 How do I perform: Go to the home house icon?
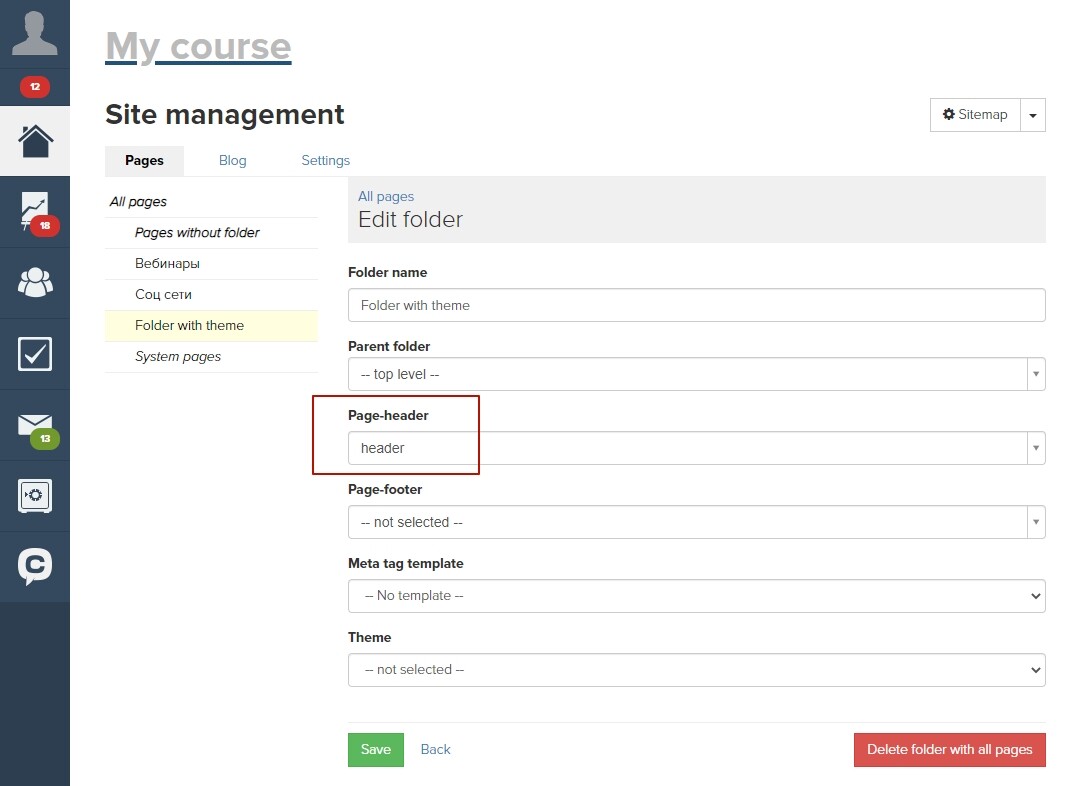click(35, 141)
